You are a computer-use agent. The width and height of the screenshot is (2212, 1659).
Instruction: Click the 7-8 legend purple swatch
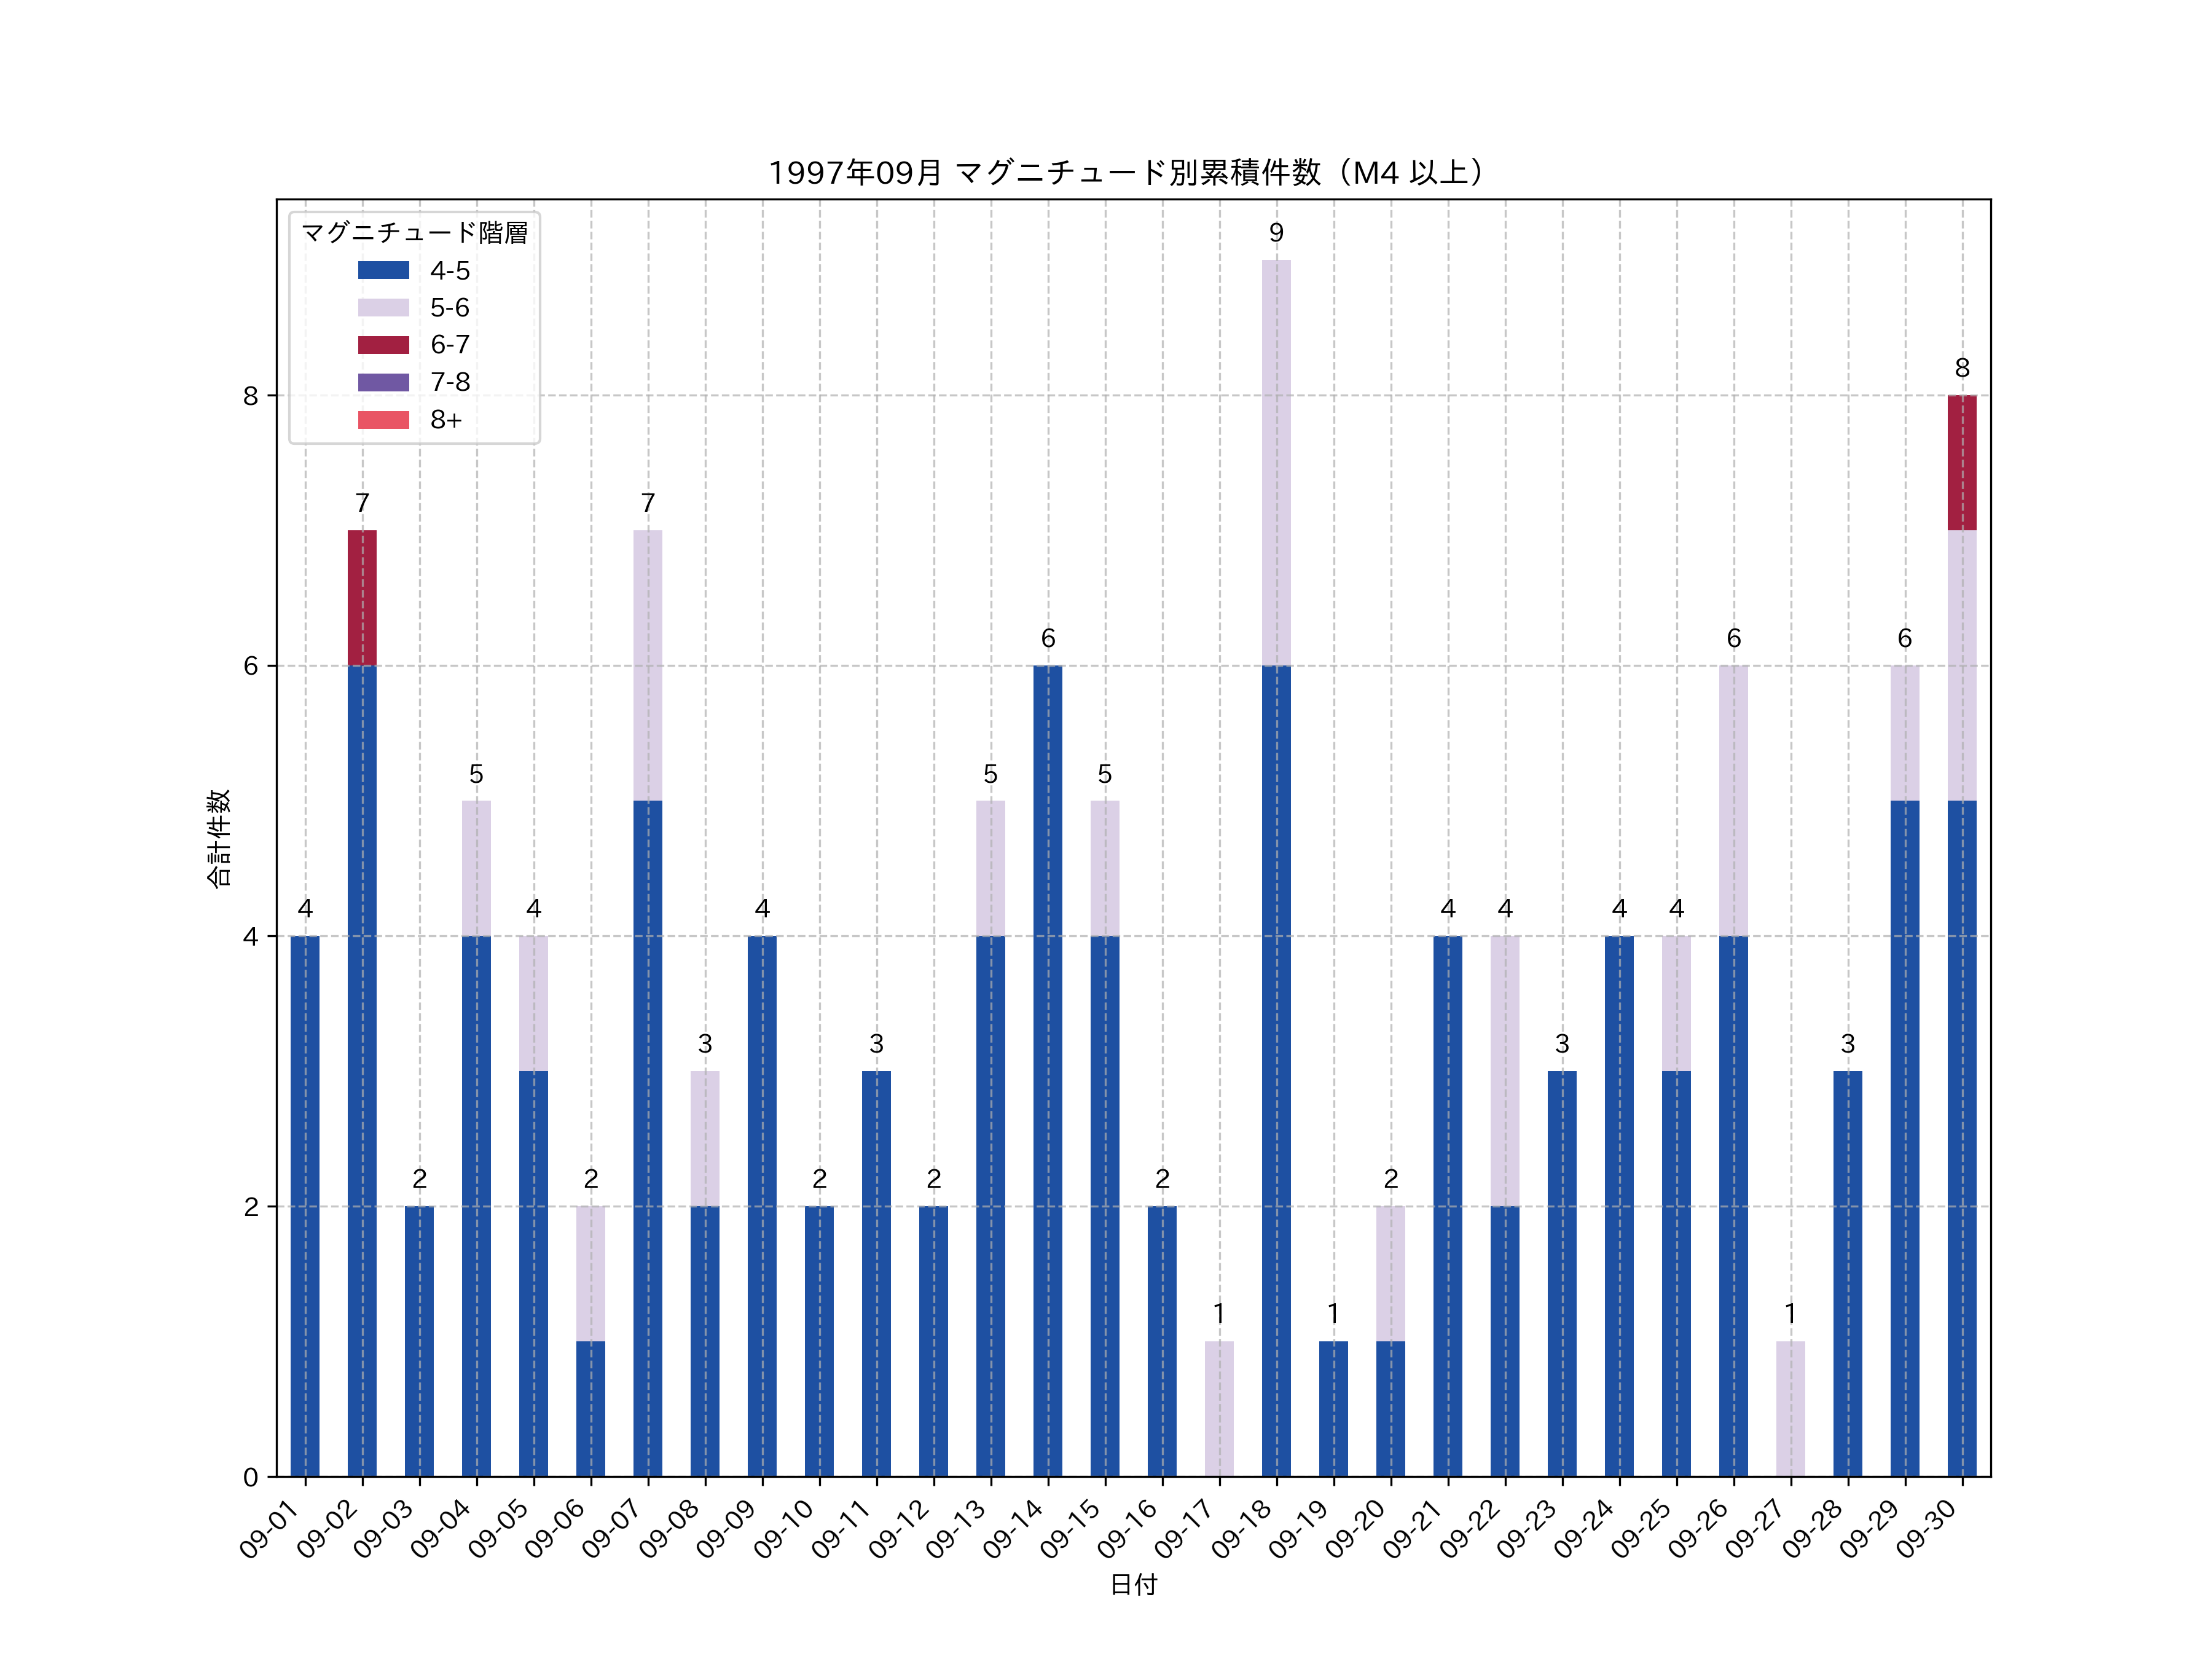click(x=383, y=382)
